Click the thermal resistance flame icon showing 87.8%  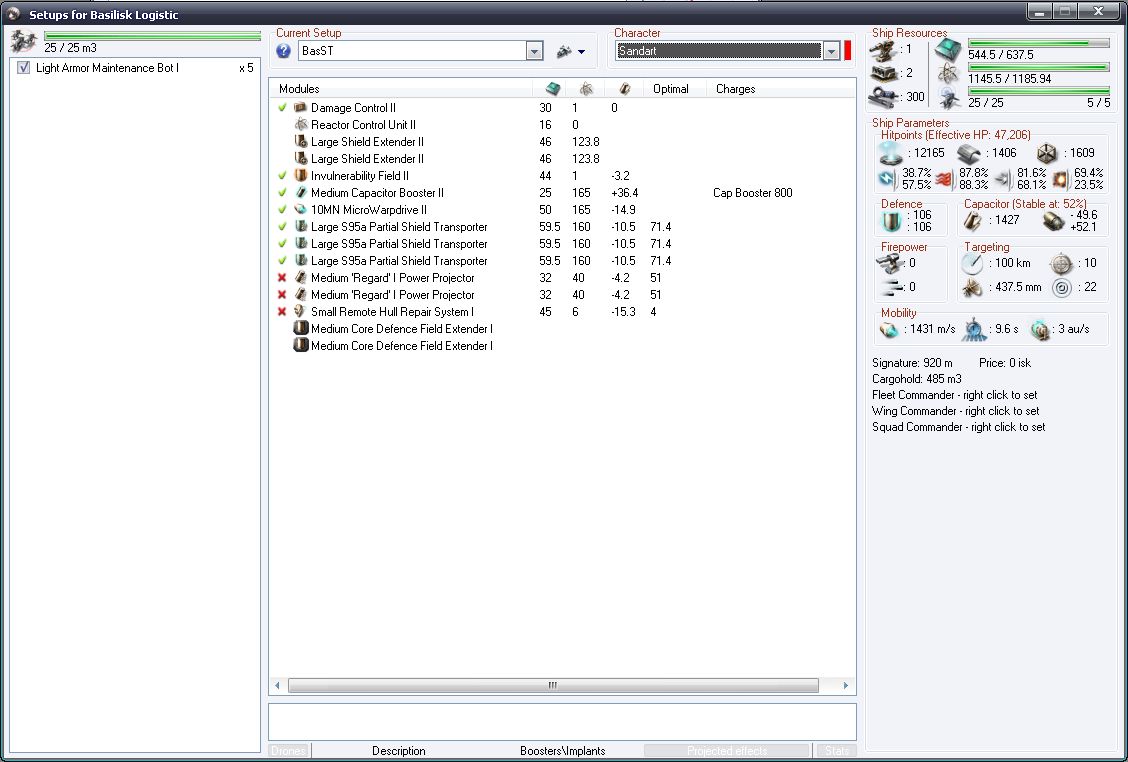pos(945,178)
